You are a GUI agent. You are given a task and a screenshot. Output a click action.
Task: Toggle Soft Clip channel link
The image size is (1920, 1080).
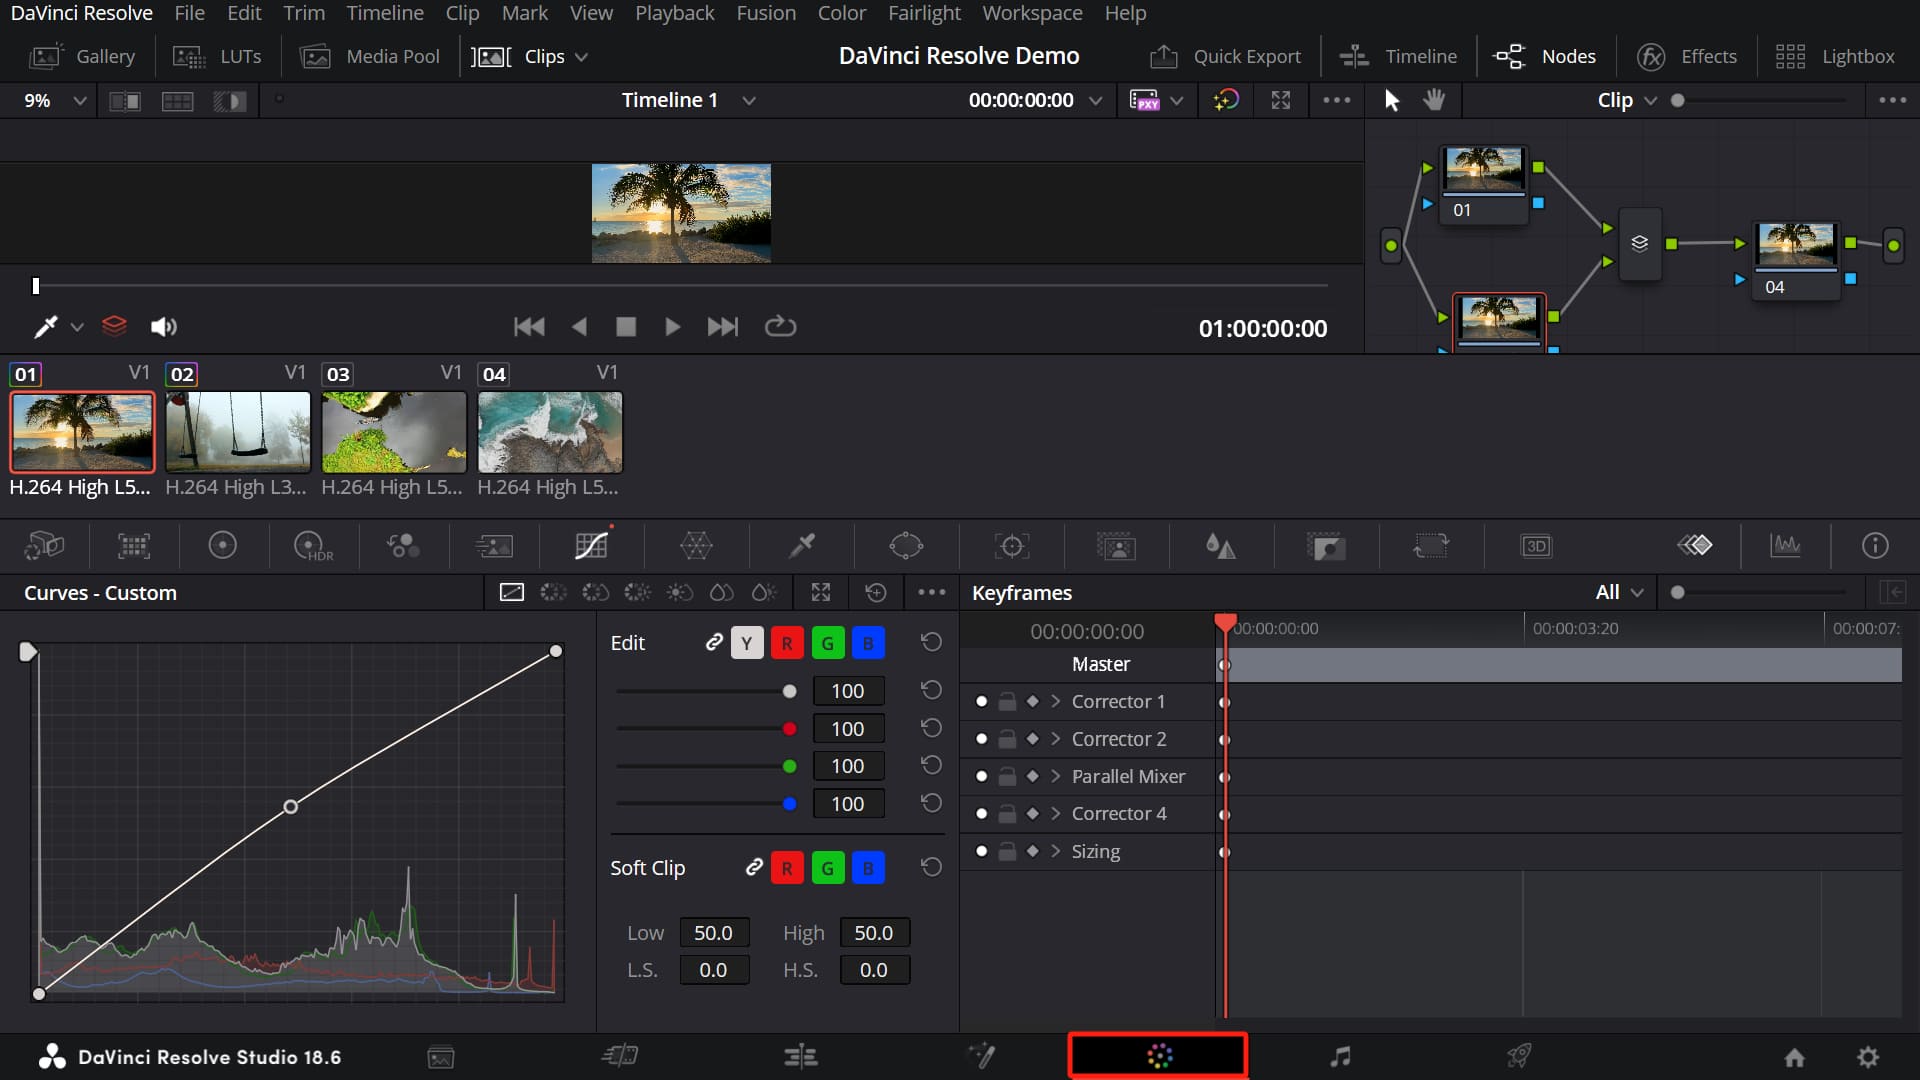(x=754, y=867)
